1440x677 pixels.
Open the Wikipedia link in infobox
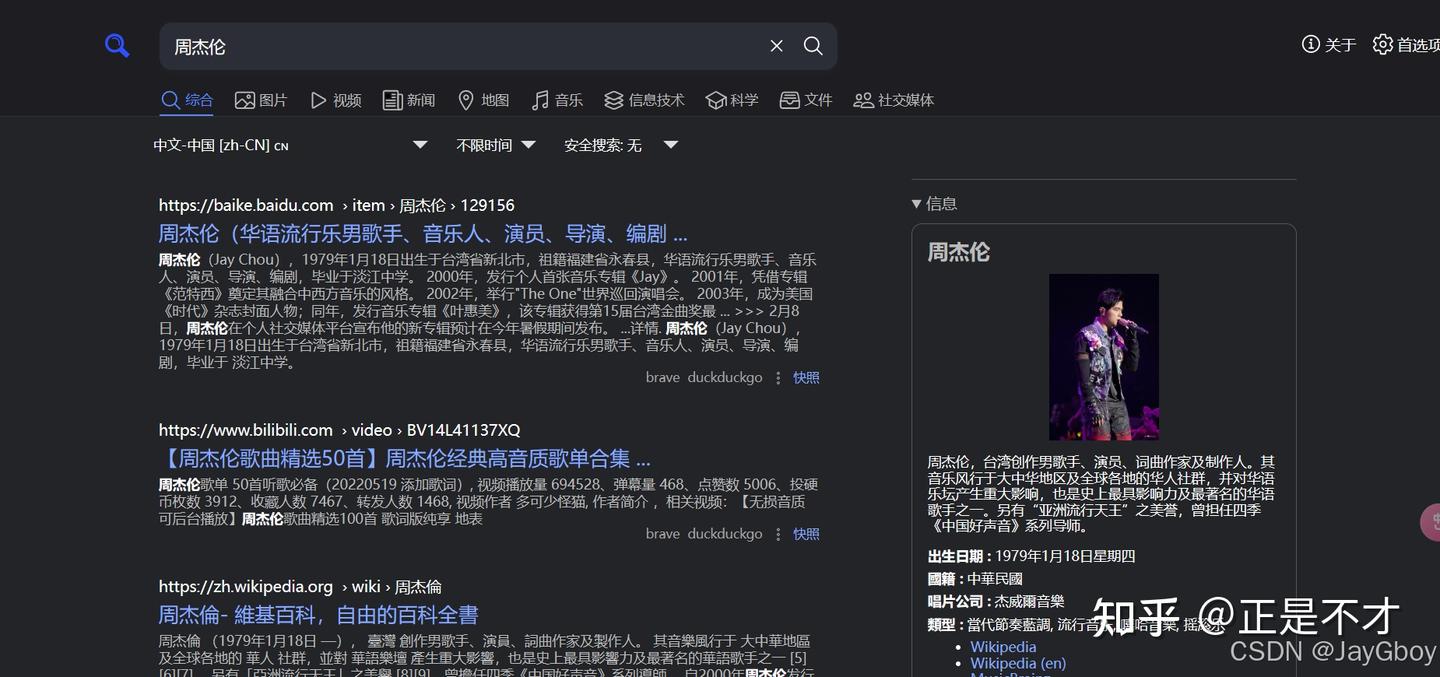[1003, 647]
